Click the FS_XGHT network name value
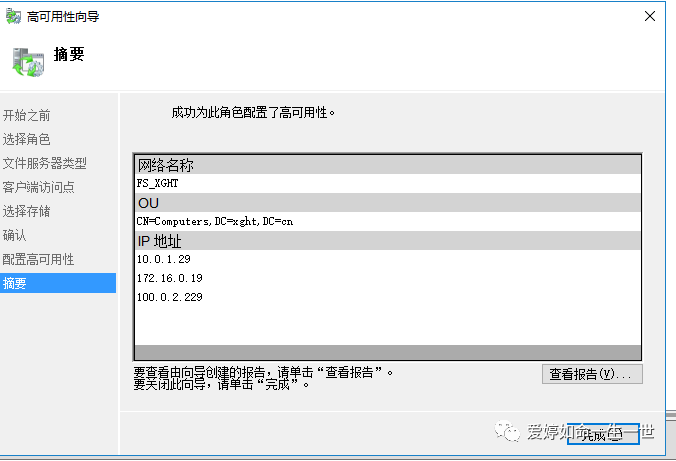 pos(157,184)
